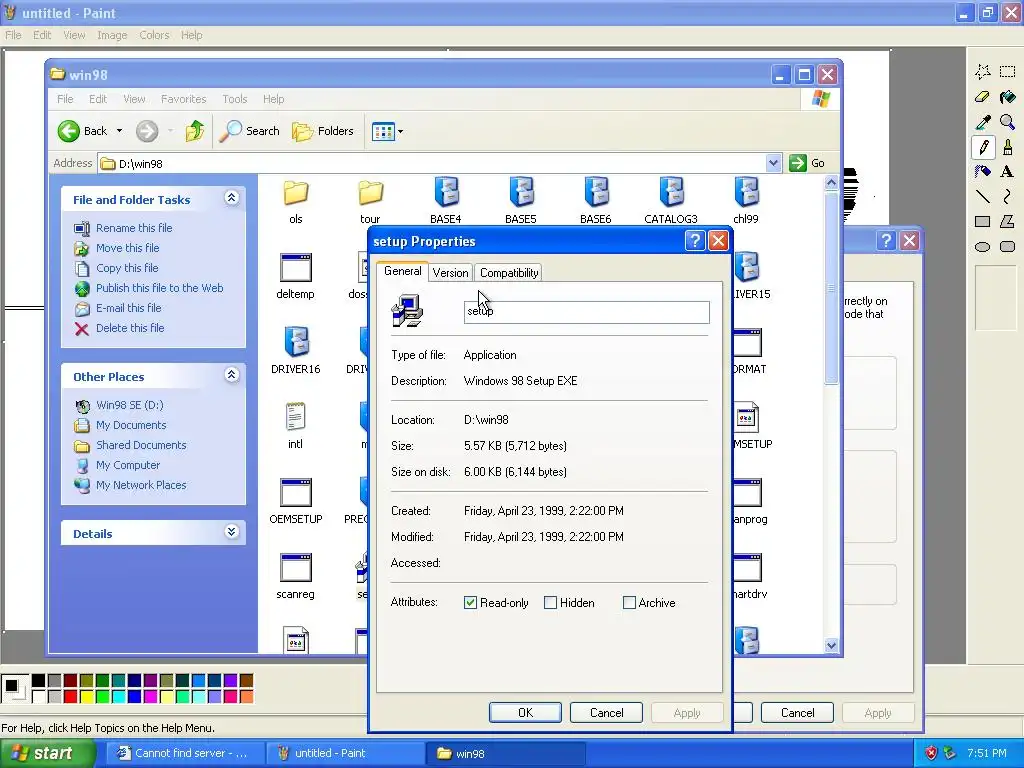Expand the Details panel
This screenshot has width=1024, height=768.
(x=232, y=532)
